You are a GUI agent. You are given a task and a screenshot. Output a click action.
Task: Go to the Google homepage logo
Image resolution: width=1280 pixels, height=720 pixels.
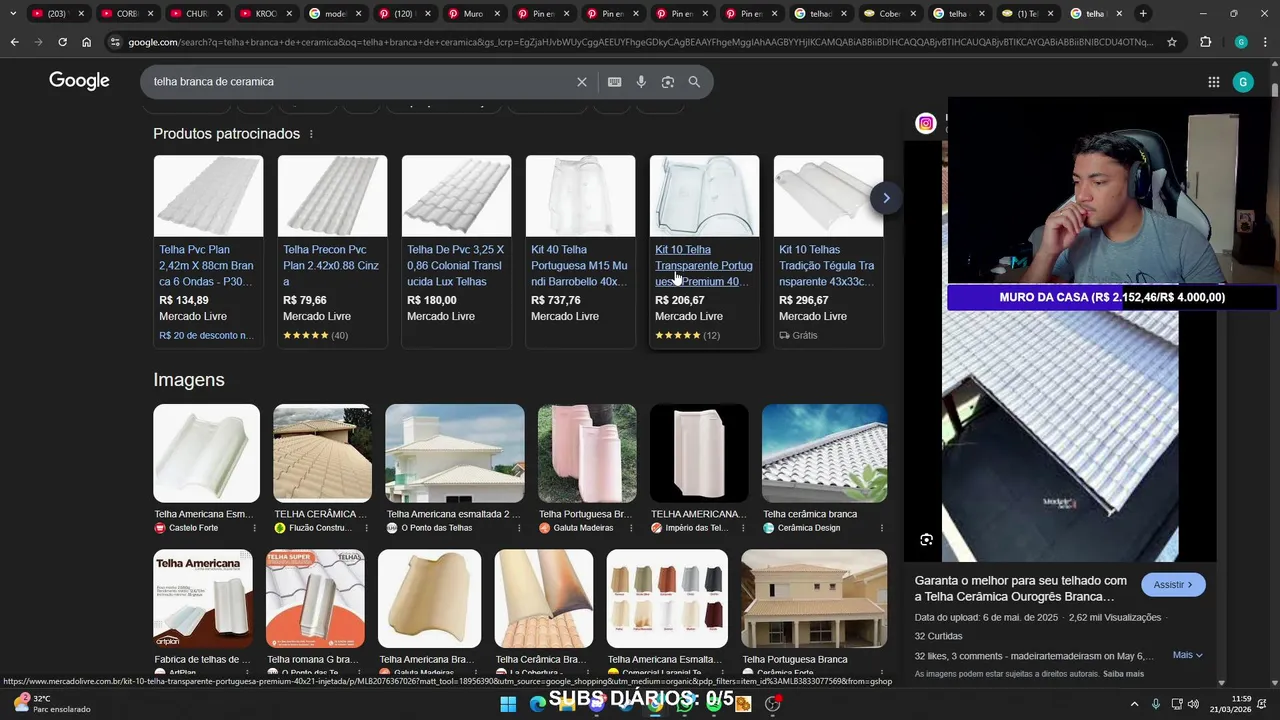coord(79,81)
